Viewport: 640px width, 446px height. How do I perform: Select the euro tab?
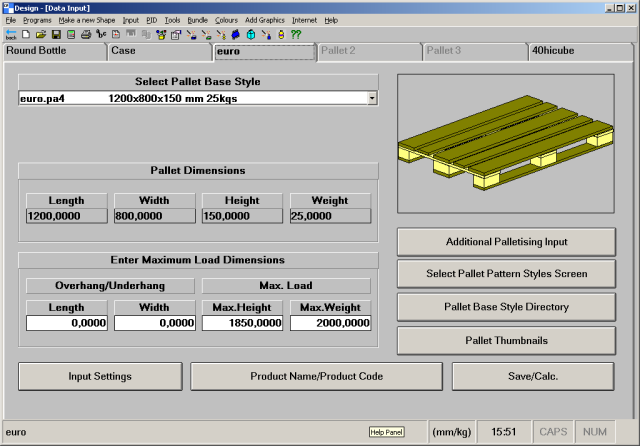point(265,51)
